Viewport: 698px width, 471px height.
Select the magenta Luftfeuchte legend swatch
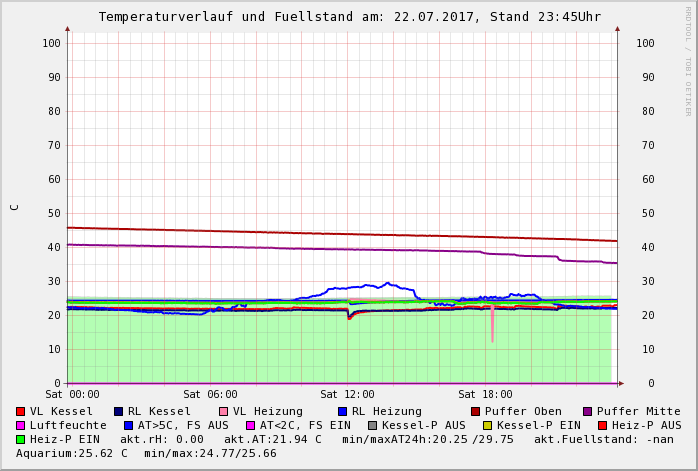[20, 426]
